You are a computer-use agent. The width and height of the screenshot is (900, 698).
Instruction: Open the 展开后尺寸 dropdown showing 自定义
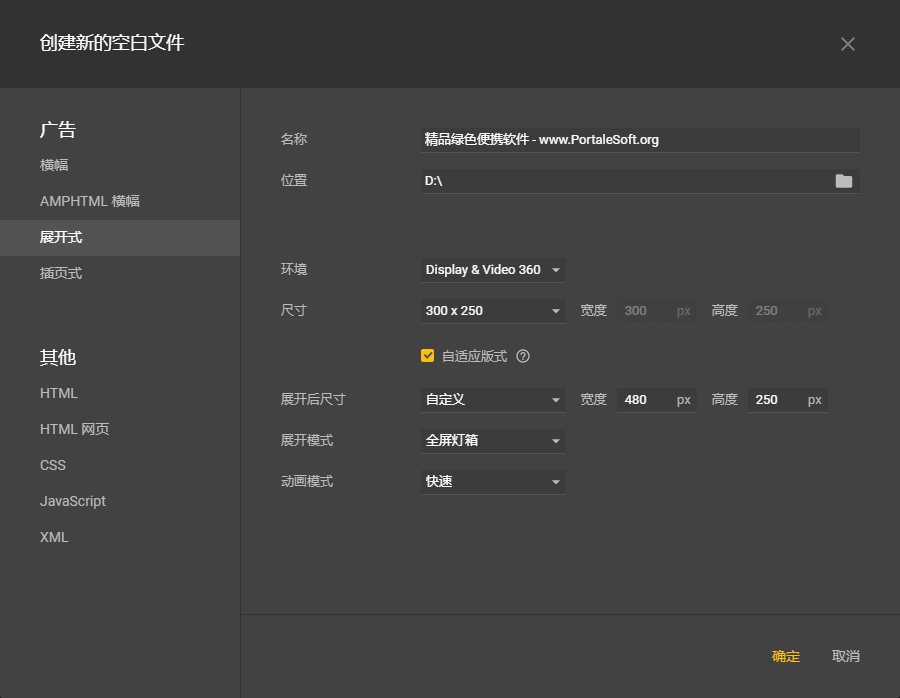(493, 399)
